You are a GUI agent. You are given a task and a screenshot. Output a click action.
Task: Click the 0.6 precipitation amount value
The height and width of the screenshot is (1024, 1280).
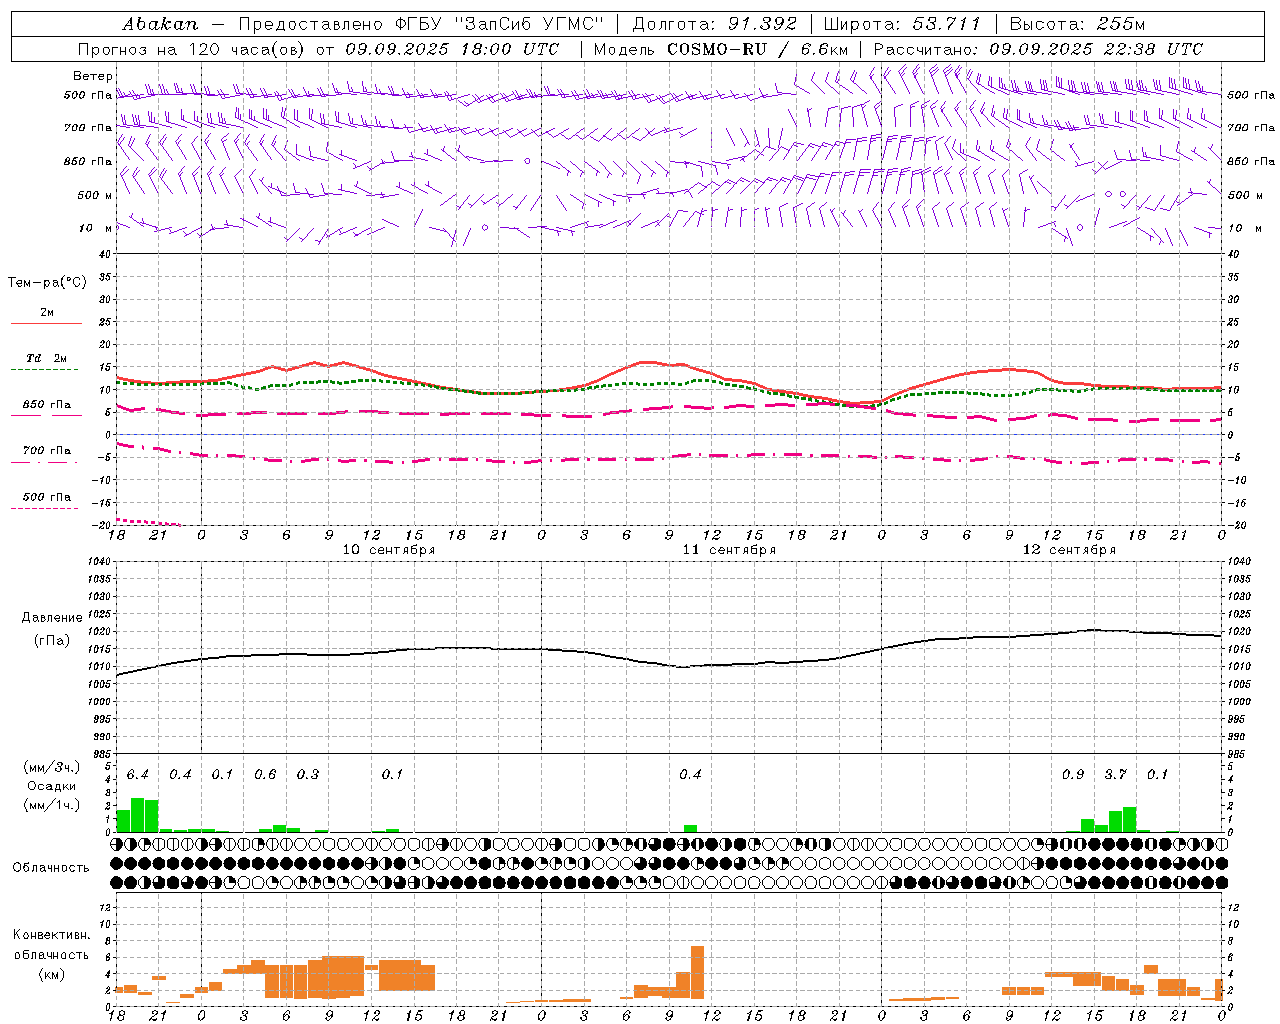point(265,775)
